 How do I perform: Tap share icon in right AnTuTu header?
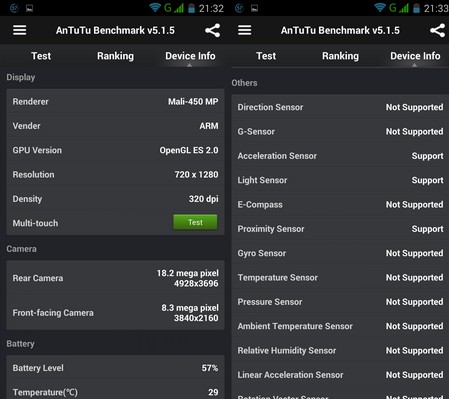[x=437, y=30]
